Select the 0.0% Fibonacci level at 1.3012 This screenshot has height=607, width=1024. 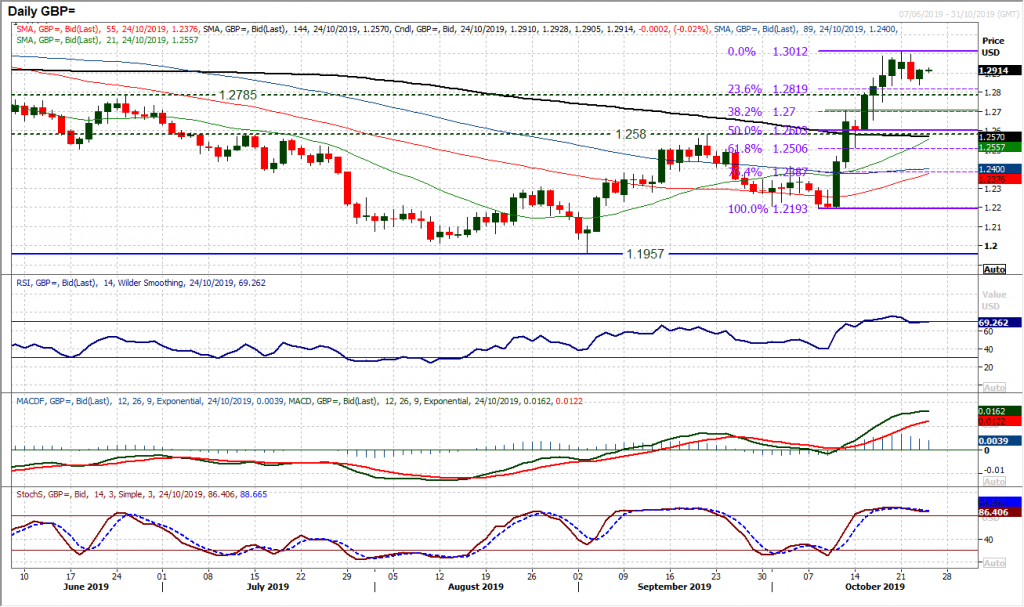[765, 53]
